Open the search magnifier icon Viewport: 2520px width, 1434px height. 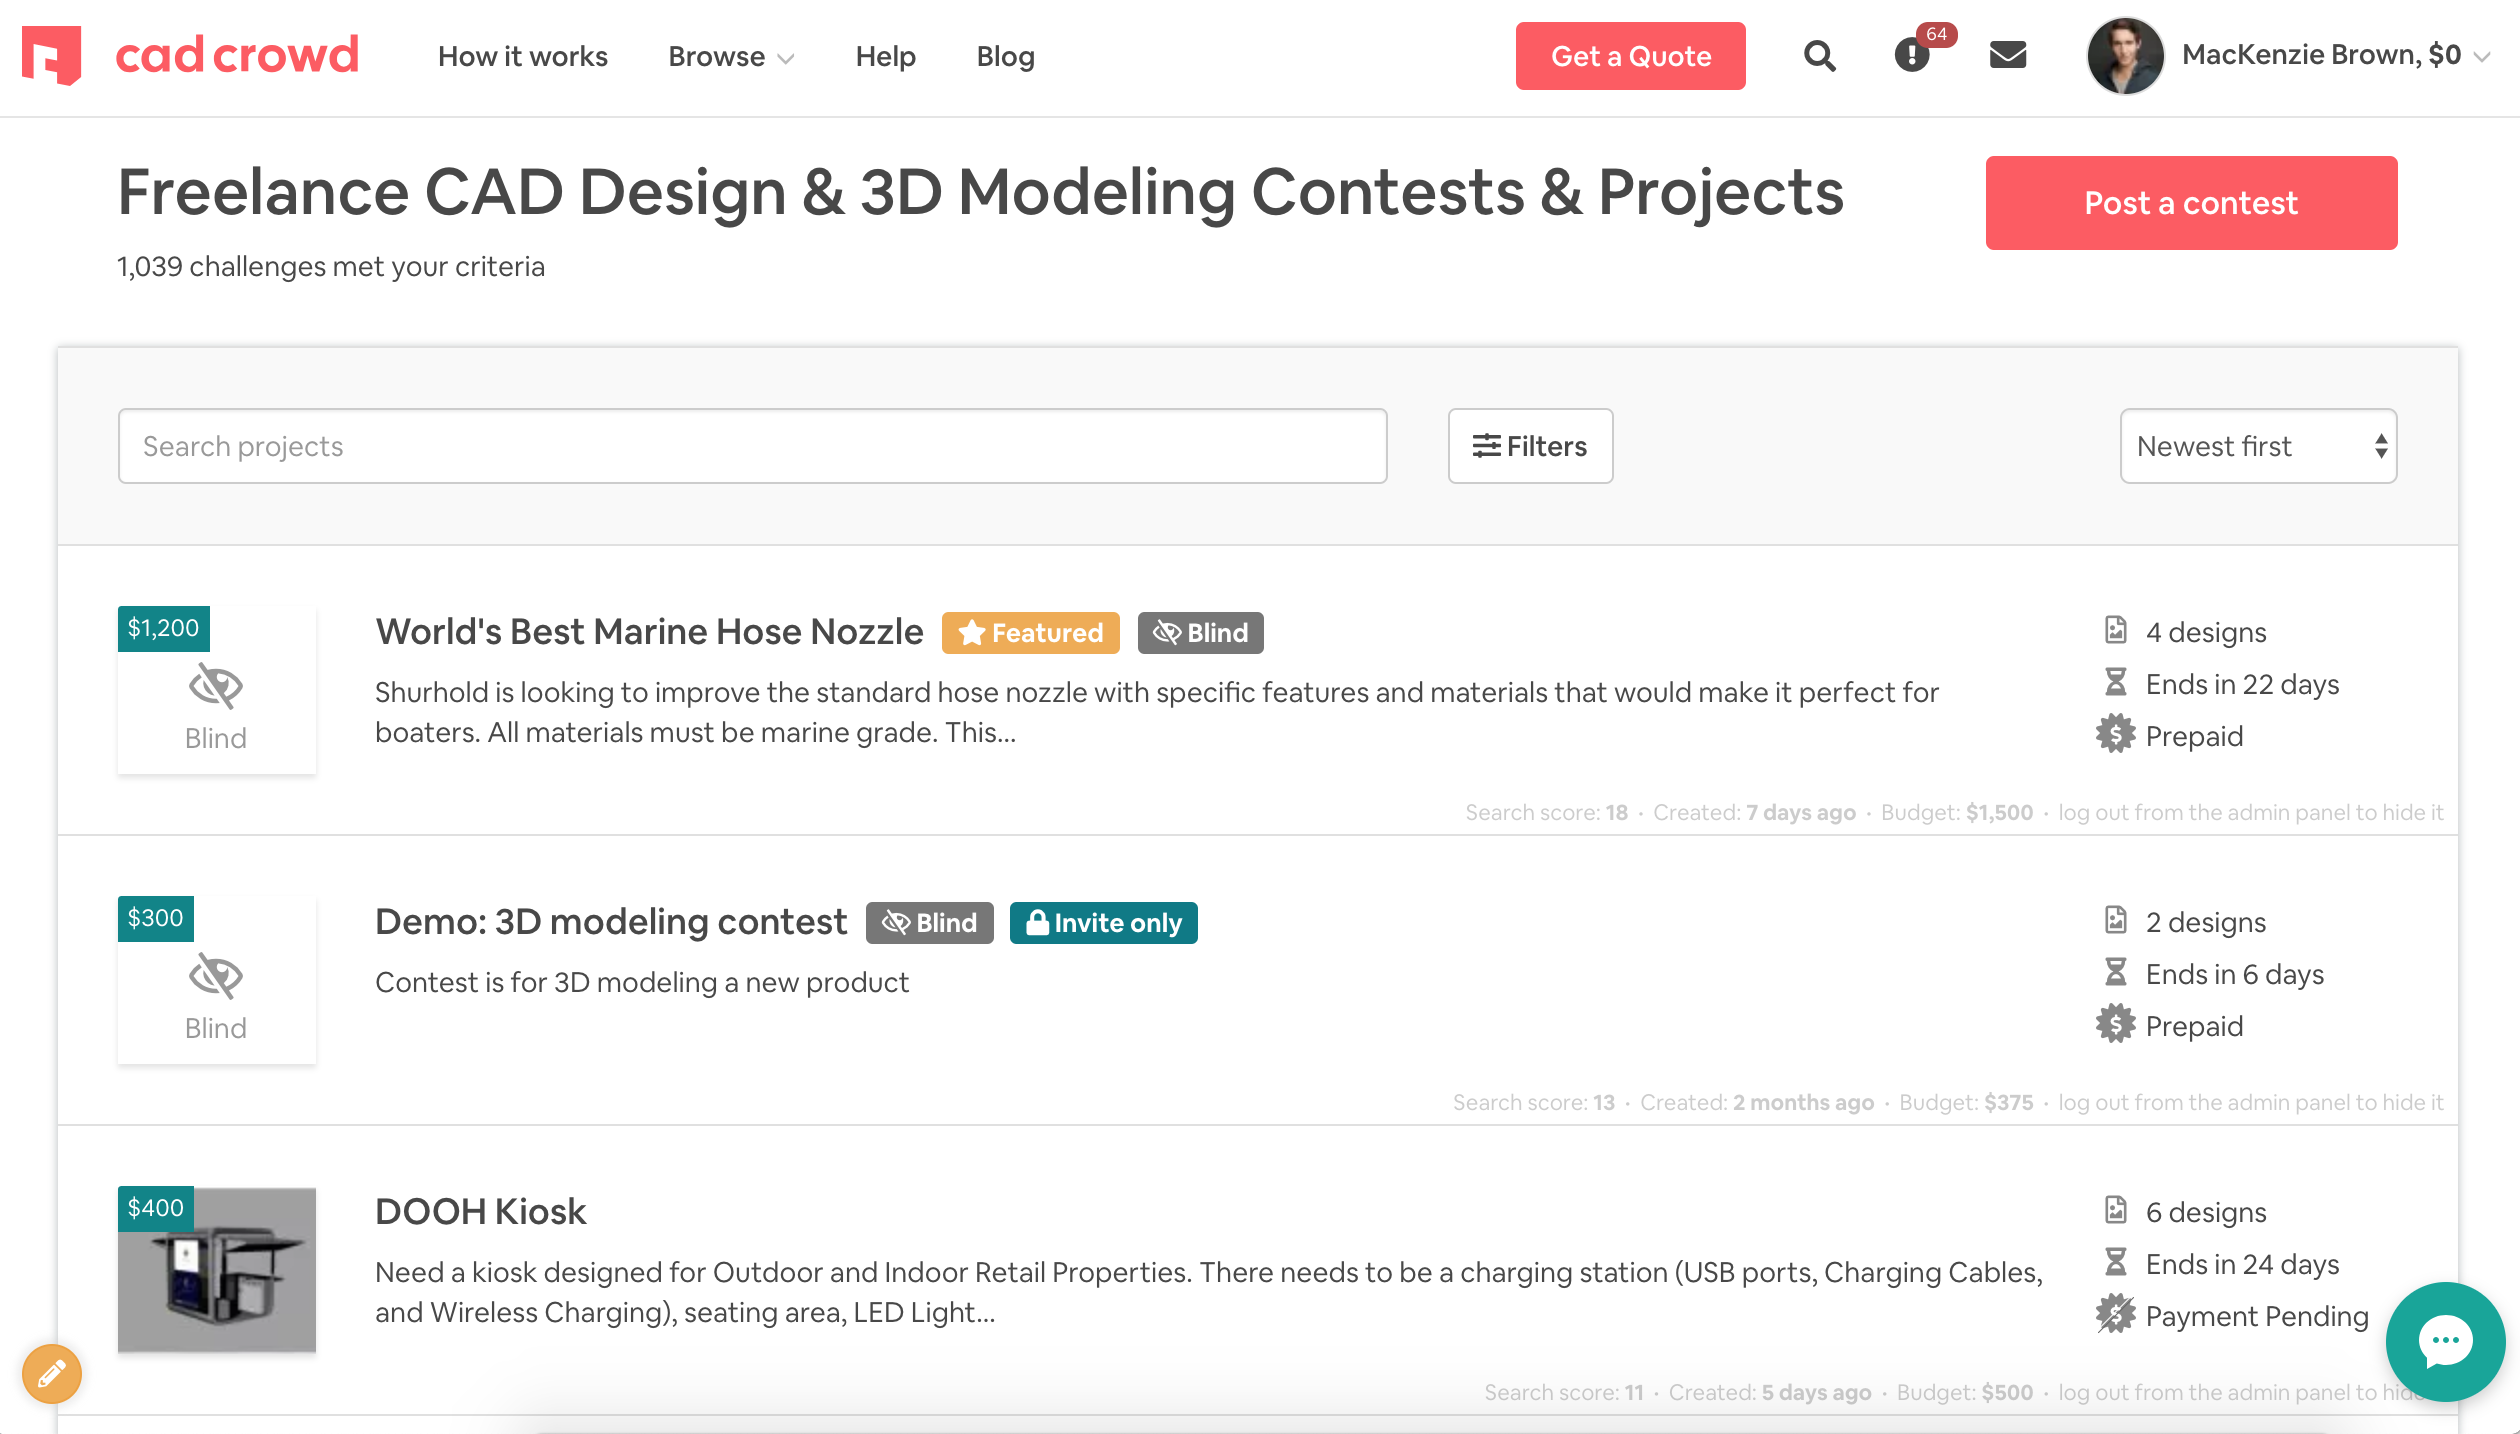1820,56
